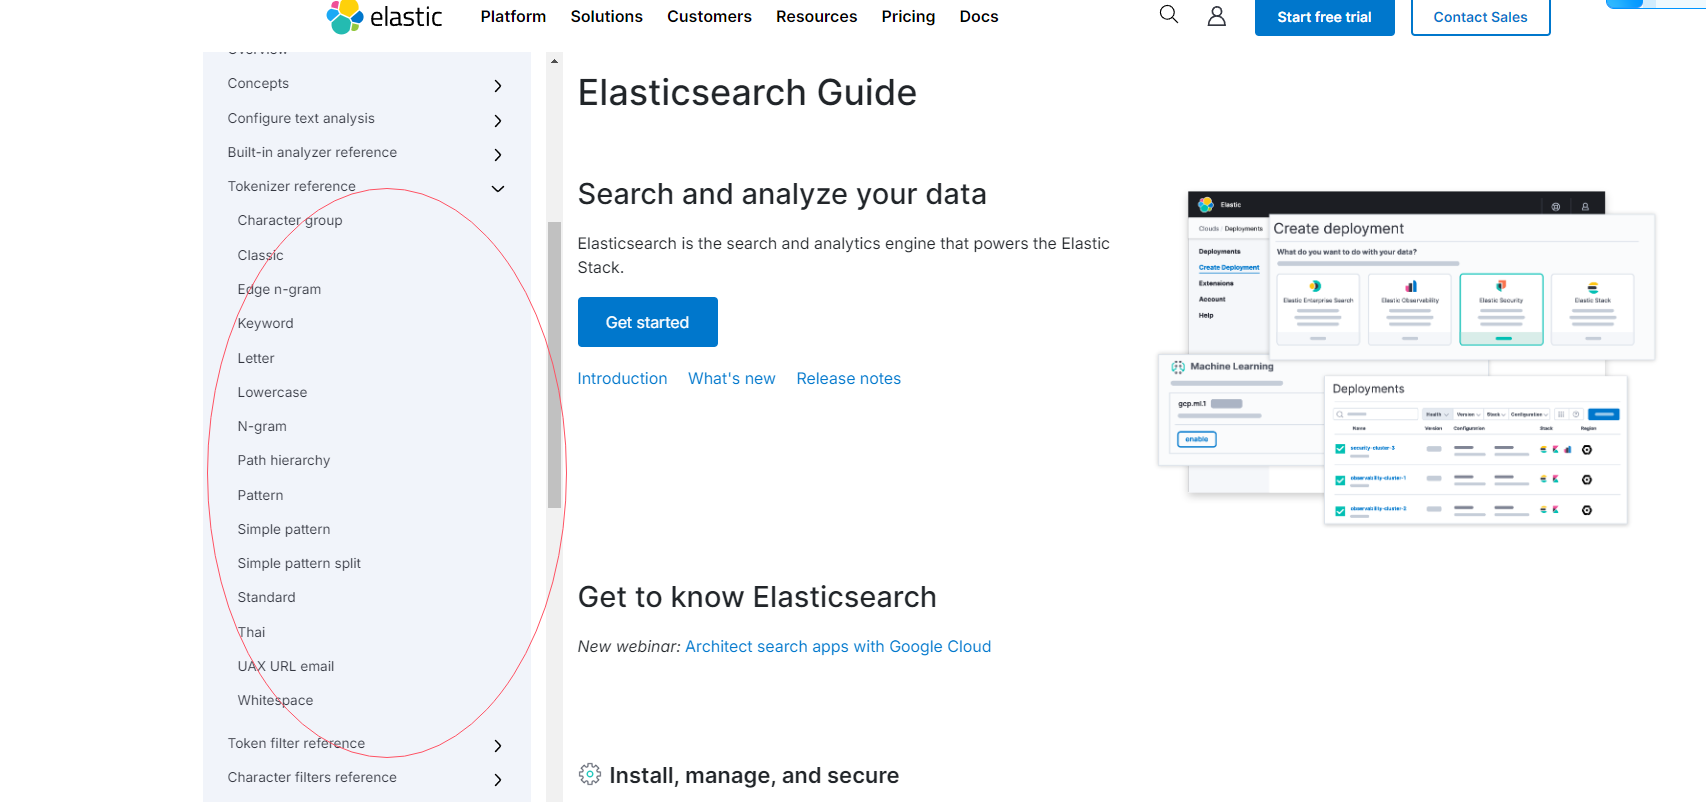
Task: Click the user account profile icon
Action: [x=1216, y=16]
